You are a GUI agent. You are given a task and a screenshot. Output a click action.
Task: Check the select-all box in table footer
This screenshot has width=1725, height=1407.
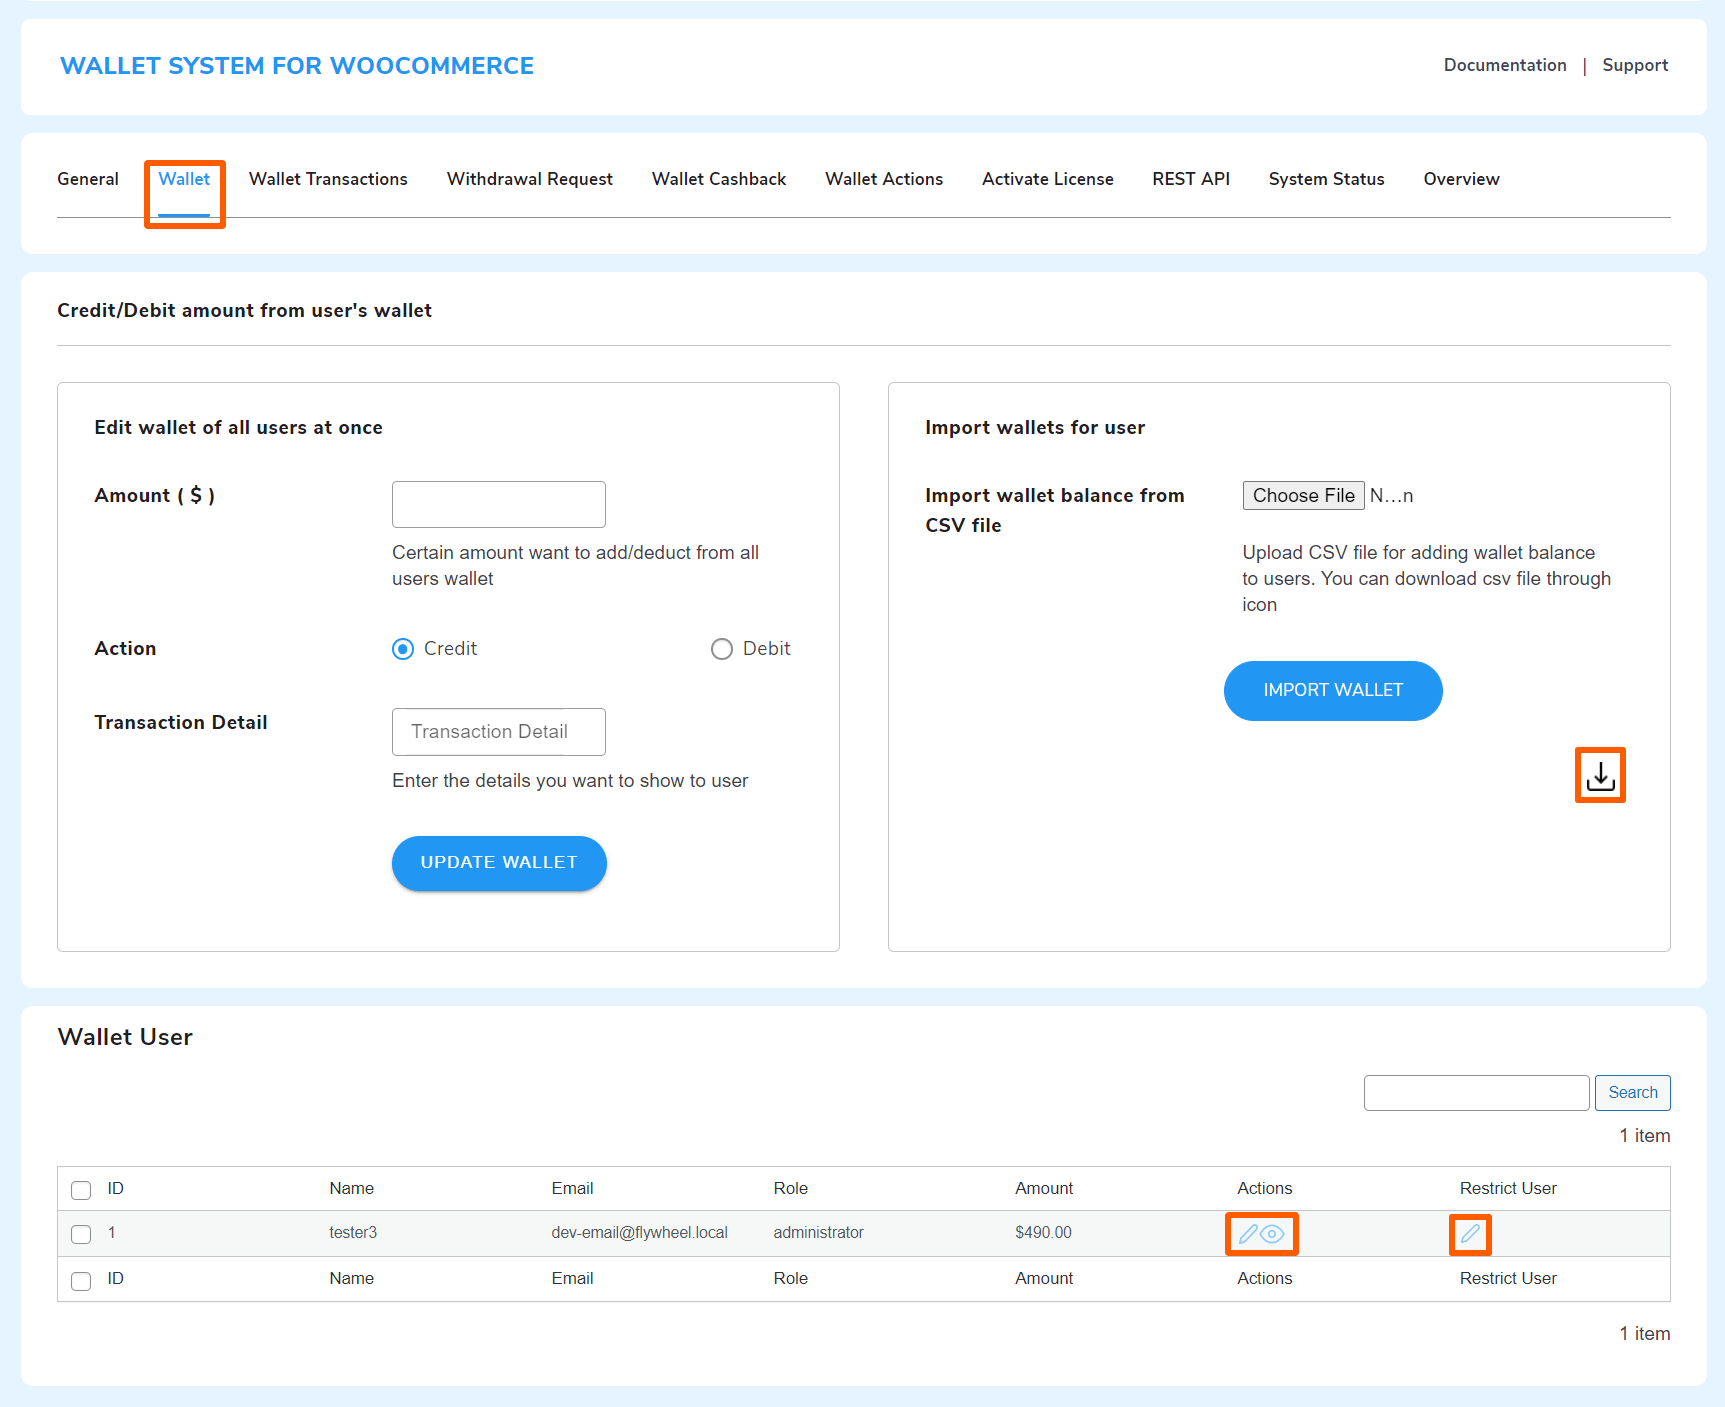coord(81,1280)
